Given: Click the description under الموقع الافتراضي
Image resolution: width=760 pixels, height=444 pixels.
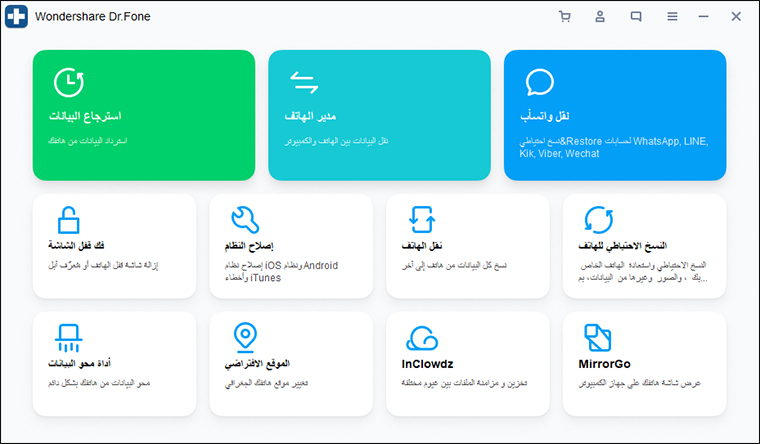Looking at the screenshot, I should 266,383.
